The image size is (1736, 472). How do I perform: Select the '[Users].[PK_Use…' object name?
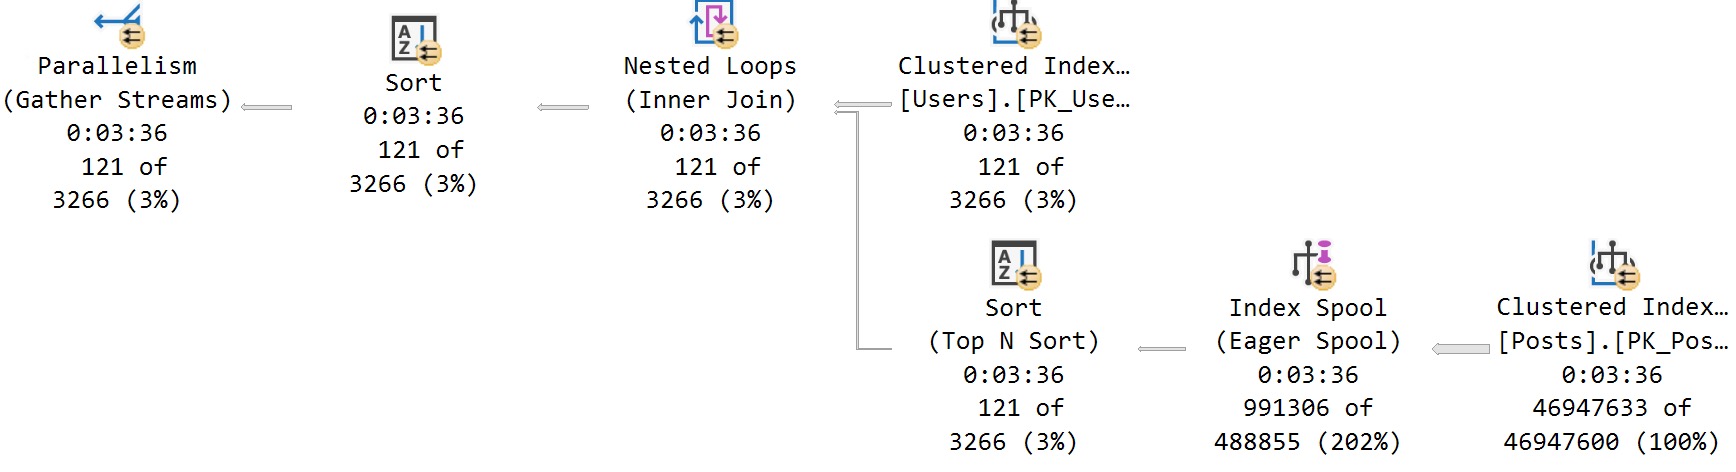click(1014, 100)
